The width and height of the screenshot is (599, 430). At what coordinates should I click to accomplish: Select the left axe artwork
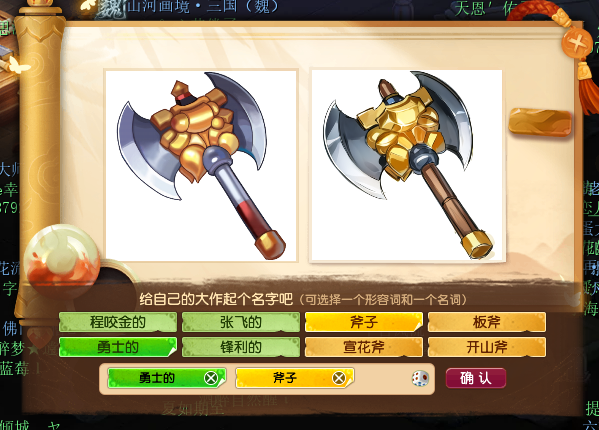[201, 165]
